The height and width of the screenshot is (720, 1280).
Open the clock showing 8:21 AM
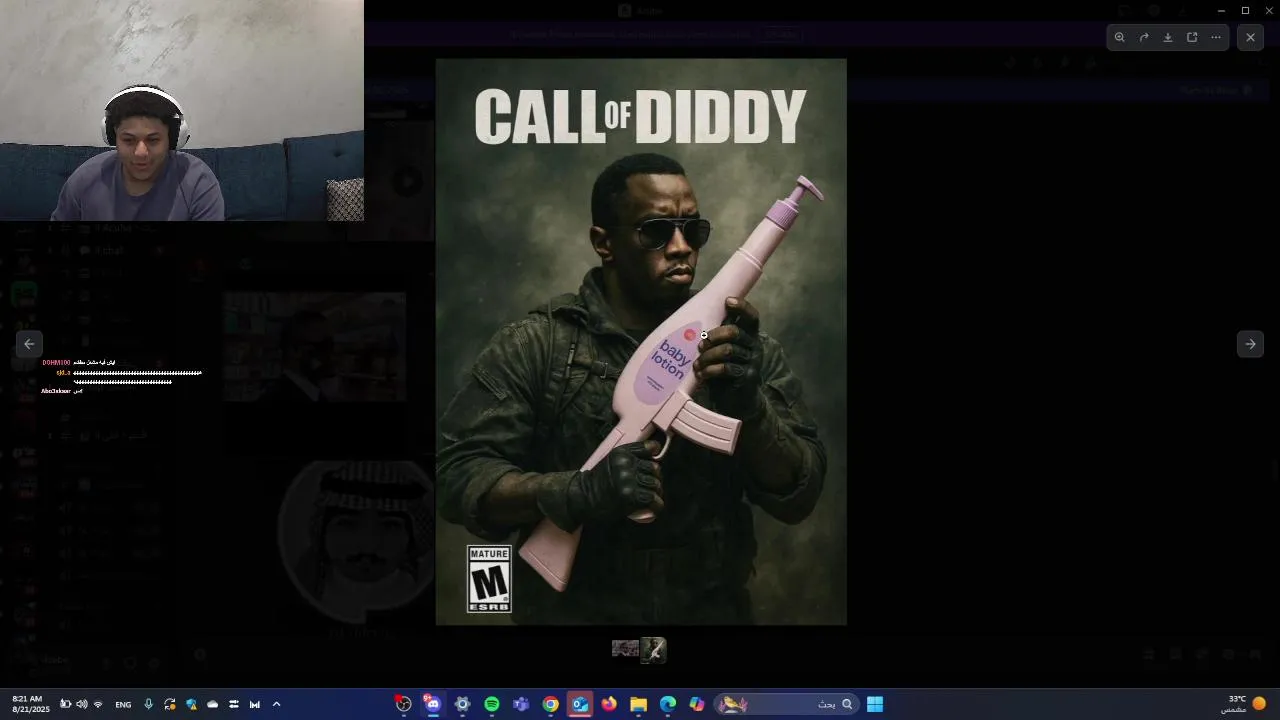pyautogui.click(x=30, y=704)
